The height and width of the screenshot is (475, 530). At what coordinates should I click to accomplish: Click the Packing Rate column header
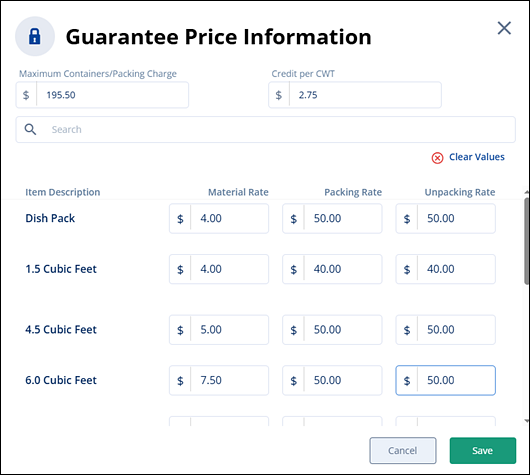[x=353, y=192]
